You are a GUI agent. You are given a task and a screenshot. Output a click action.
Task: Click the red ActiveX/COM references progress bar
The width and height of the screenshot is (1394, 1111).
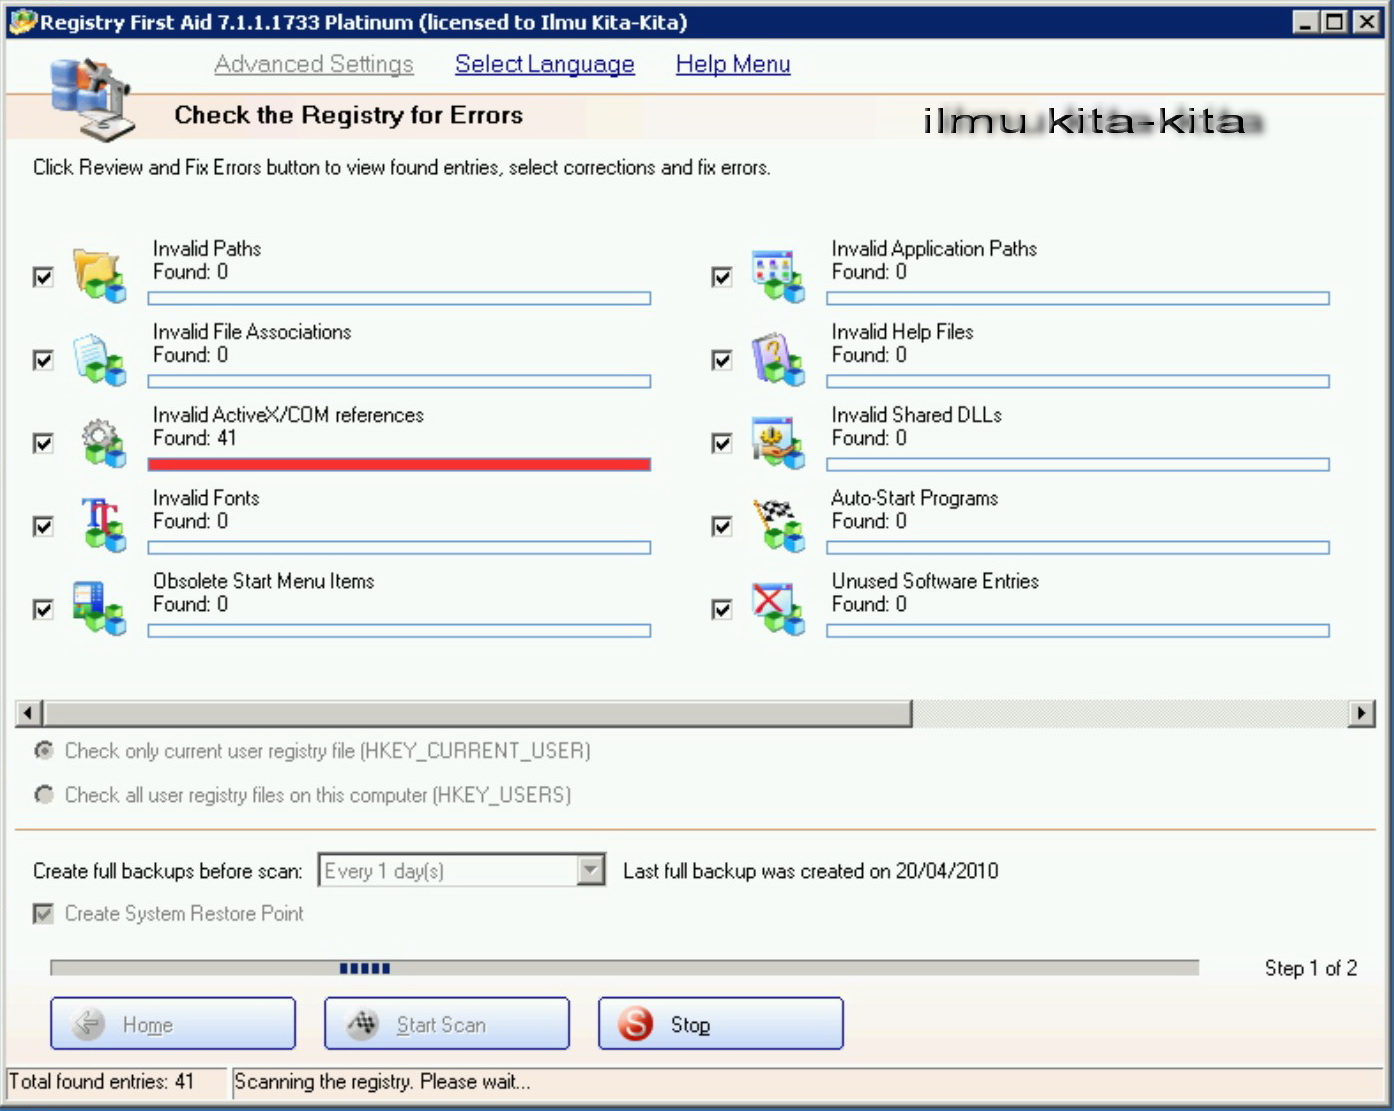399,464
